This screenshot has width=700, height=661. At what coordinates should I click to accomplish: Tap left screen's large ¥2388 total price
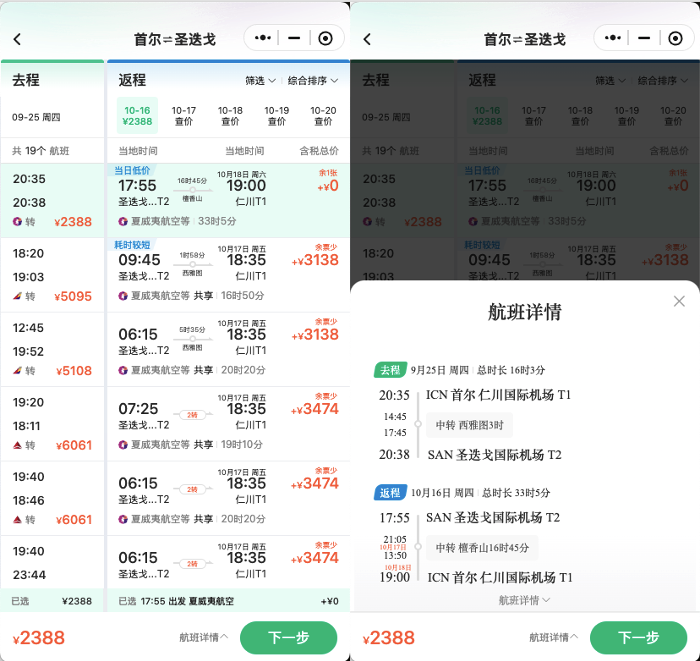(39, 637)
